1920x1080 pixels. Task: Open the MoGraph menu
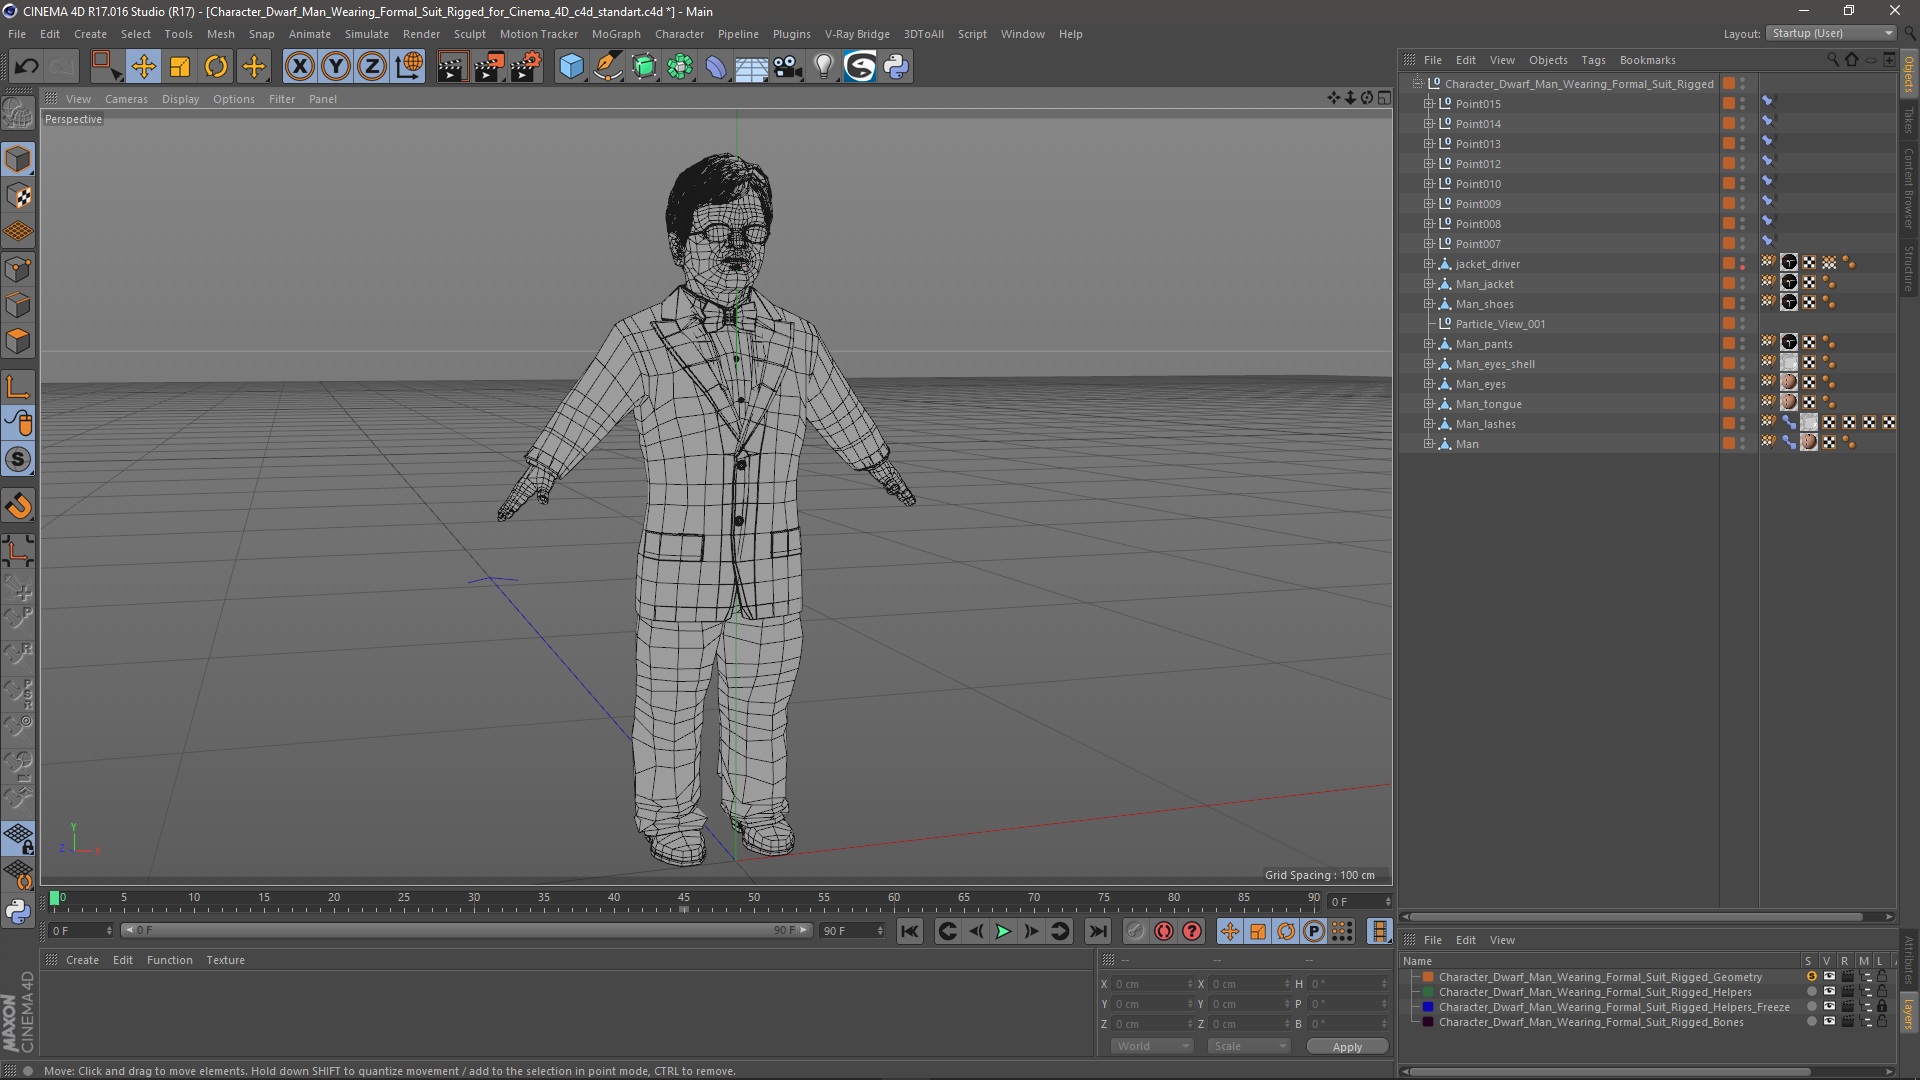point(616,34)
